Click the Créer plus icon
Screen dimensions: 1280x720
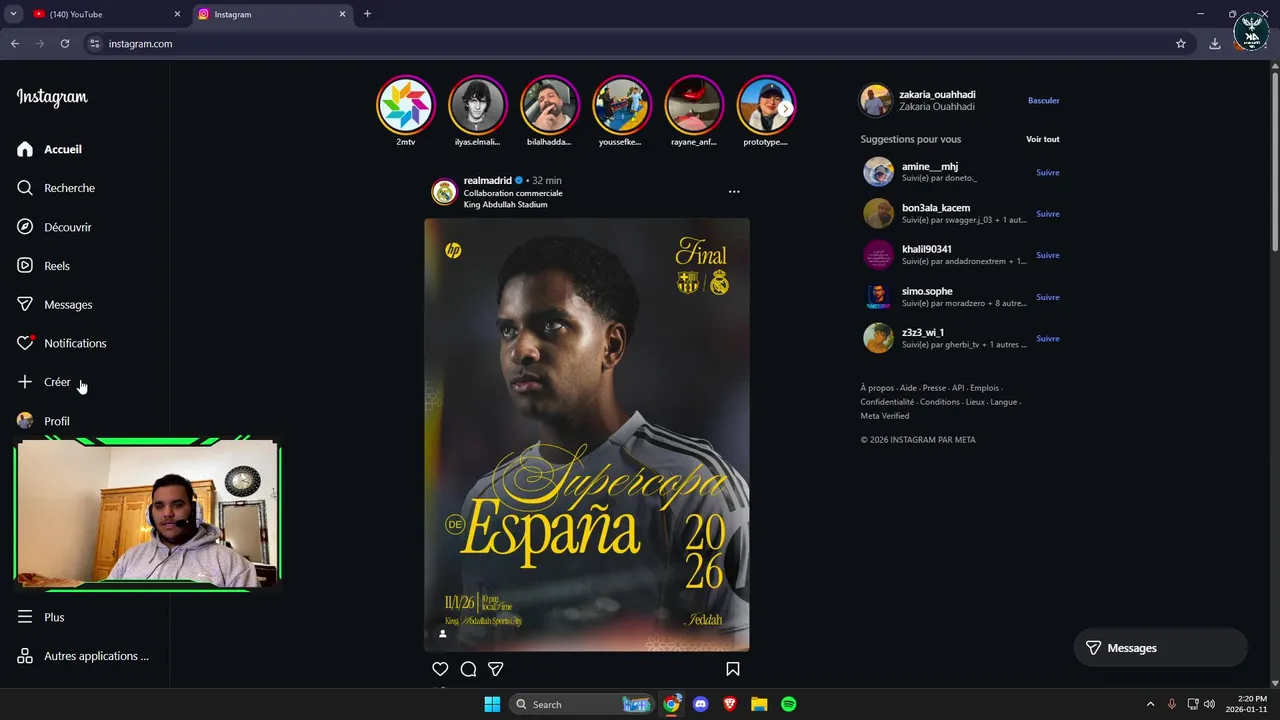tap(25, 382)
